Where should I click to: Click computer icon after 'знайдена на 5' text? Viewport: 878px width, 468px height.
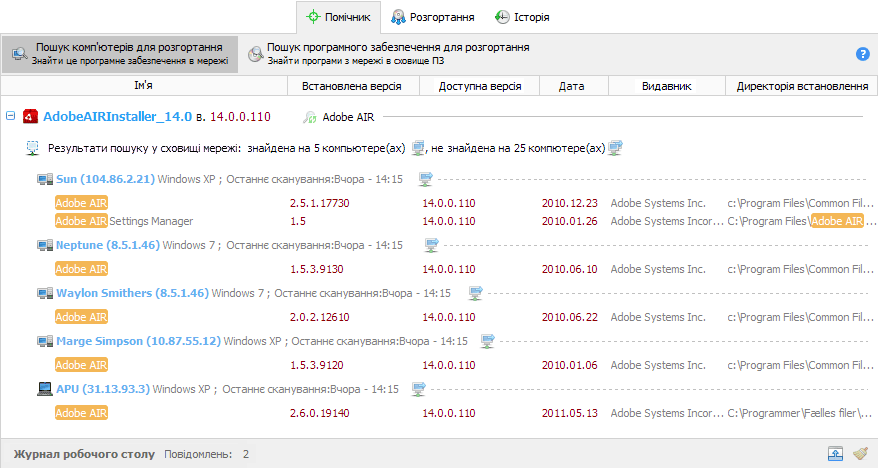(419, 148)
